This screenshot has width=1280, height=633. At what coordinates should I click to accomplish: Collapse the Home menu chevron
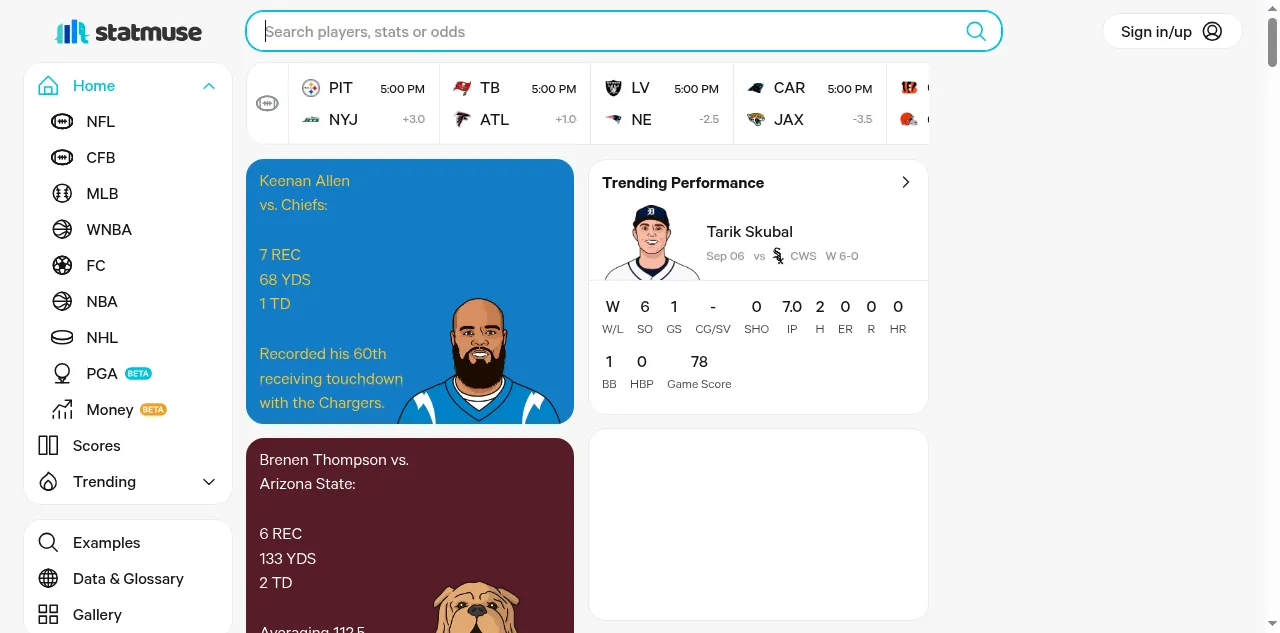(209, 86)
